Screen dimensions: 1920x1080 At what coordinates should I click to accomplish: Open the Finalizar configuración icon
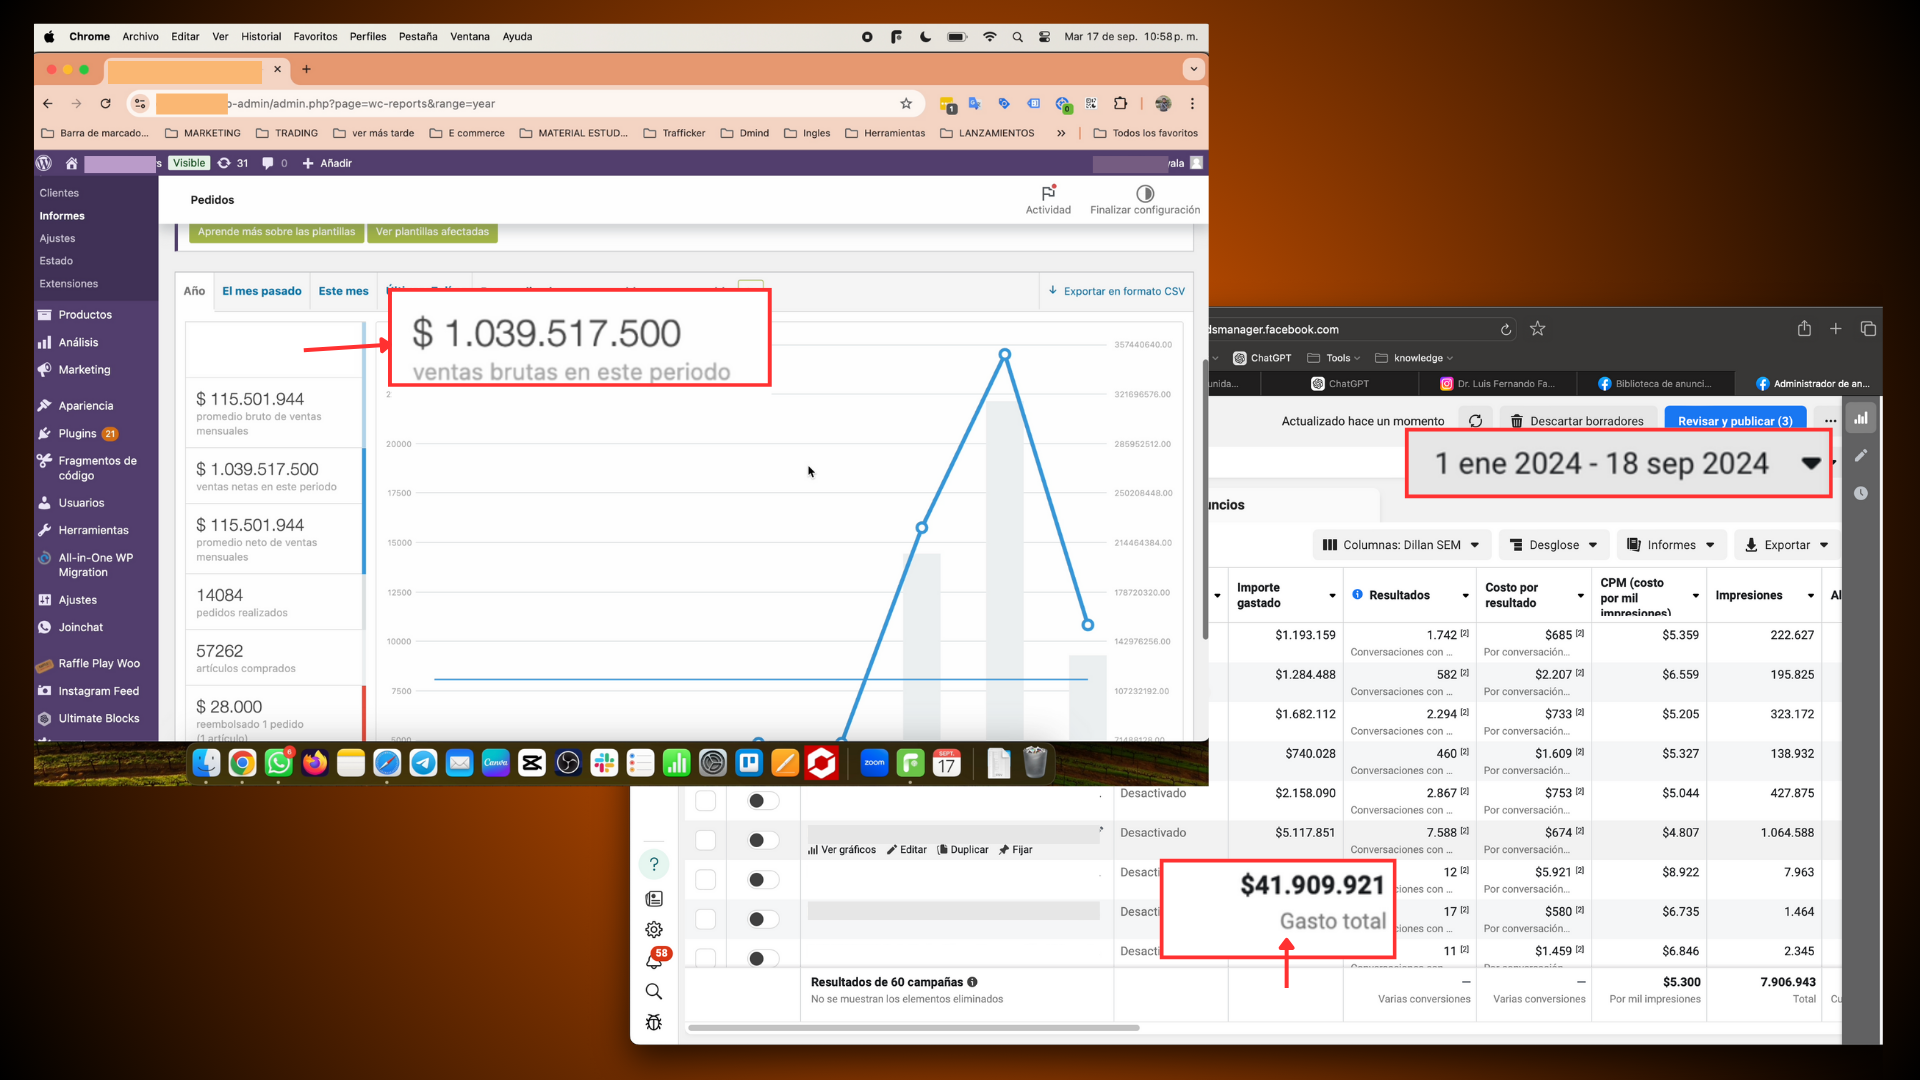[x=1145, y=193]
